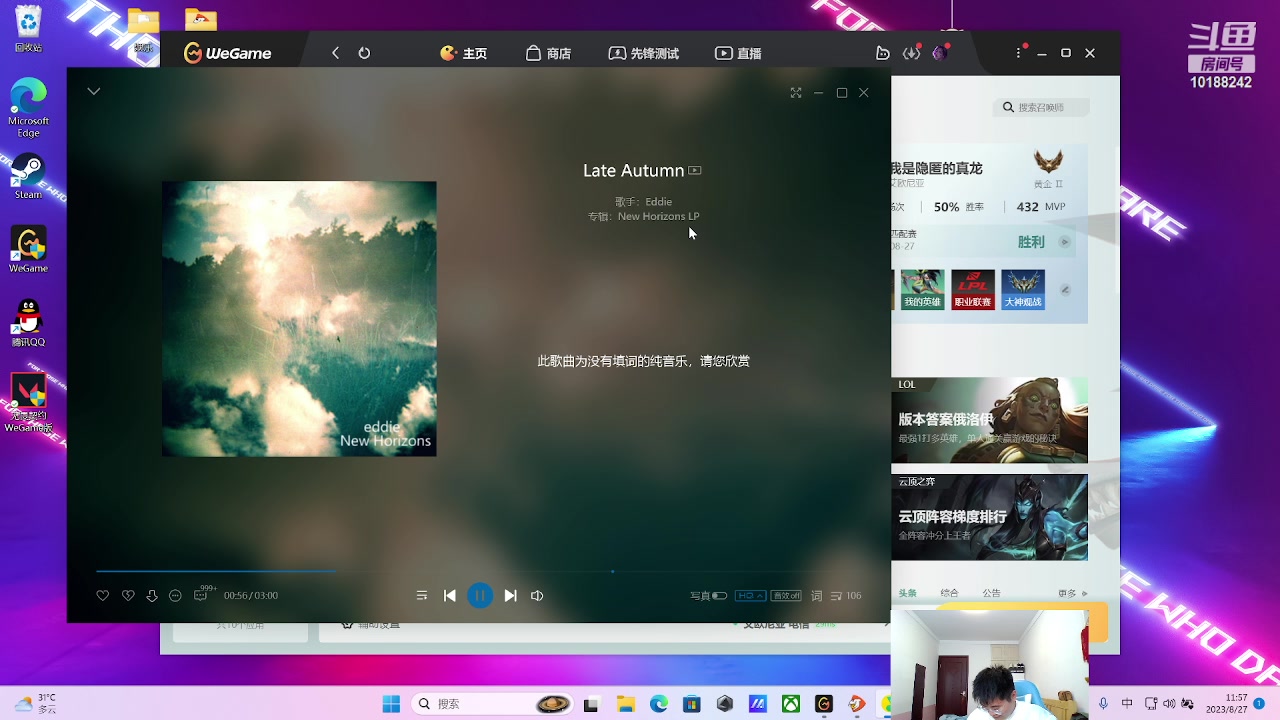Enter fullscreen mode in music player
The width and height of the screenshot is (1280, 720).
pos(796,93)
